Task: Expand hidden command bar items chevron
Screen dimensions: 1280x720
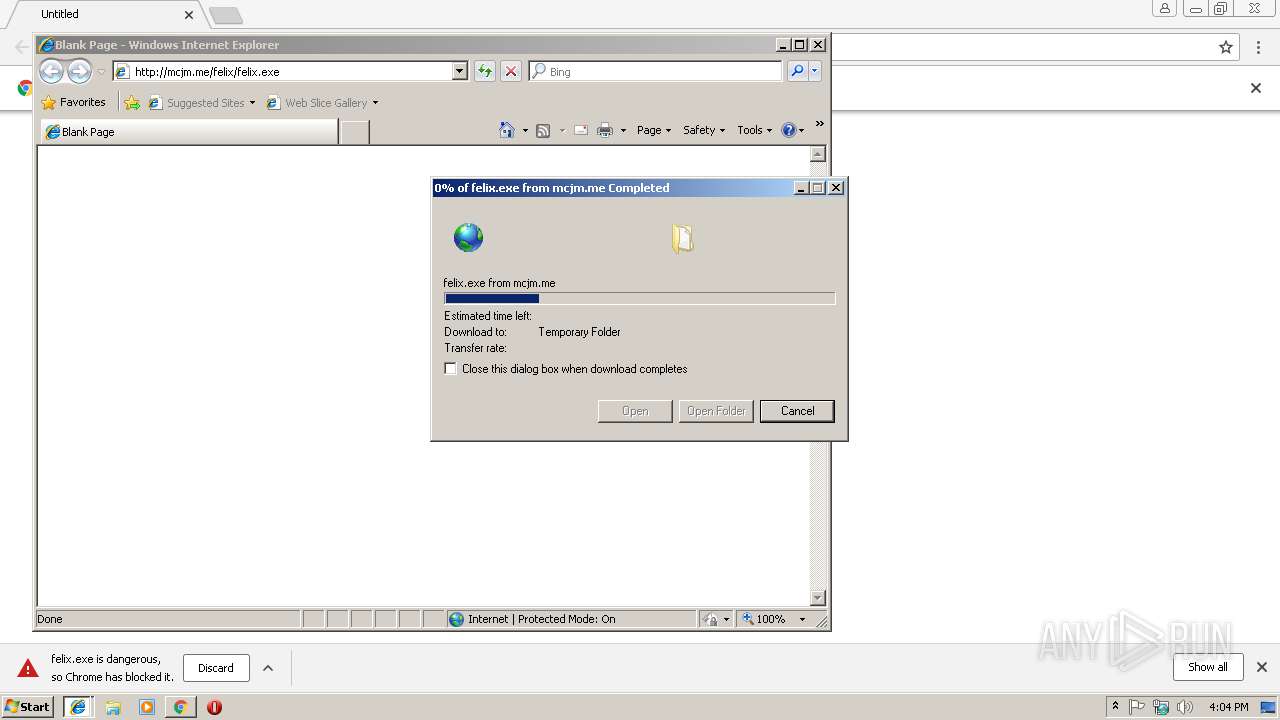Action: tap(819, 124)
